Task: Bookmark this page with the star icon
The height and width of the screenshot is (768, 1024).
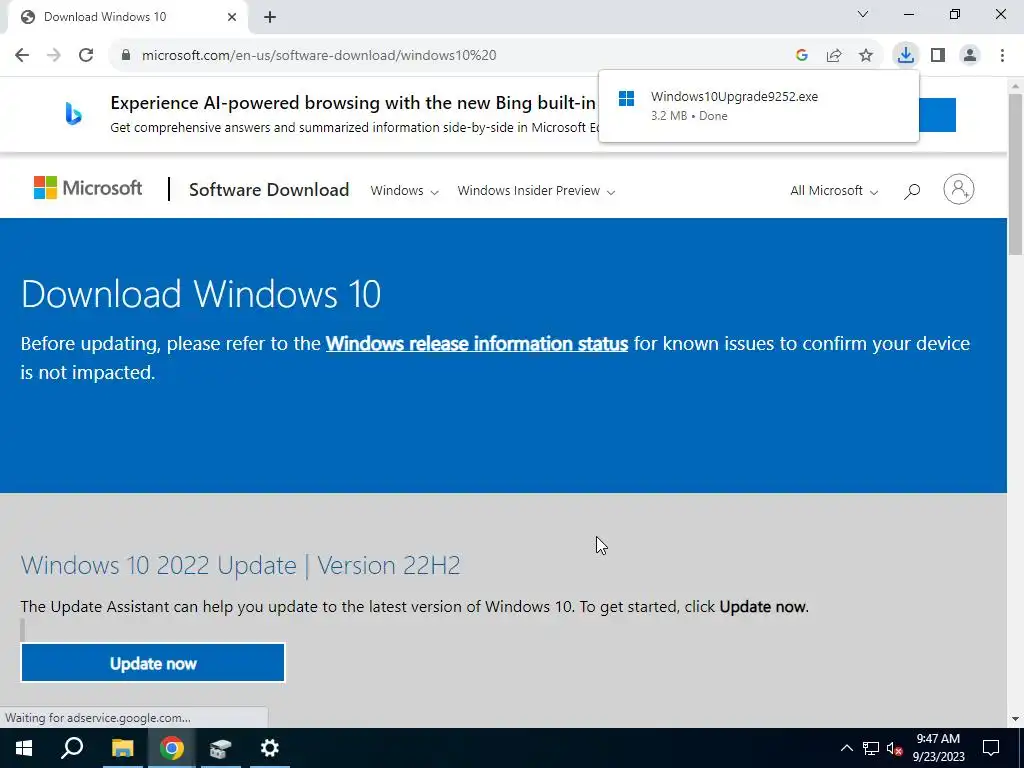Action: point(866,56)
